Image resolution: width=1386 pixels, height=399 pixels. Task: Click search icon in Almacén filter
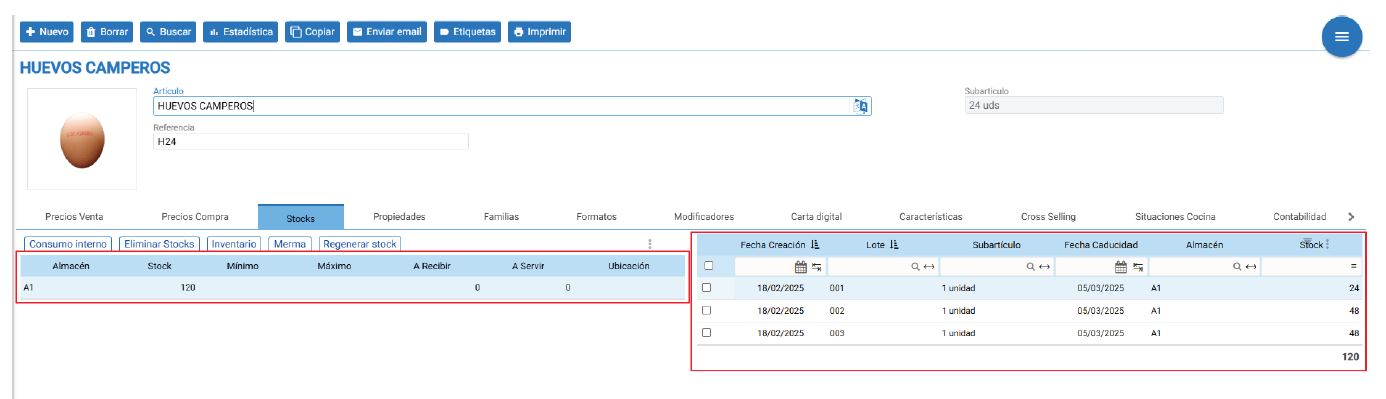coord(1237,267)
